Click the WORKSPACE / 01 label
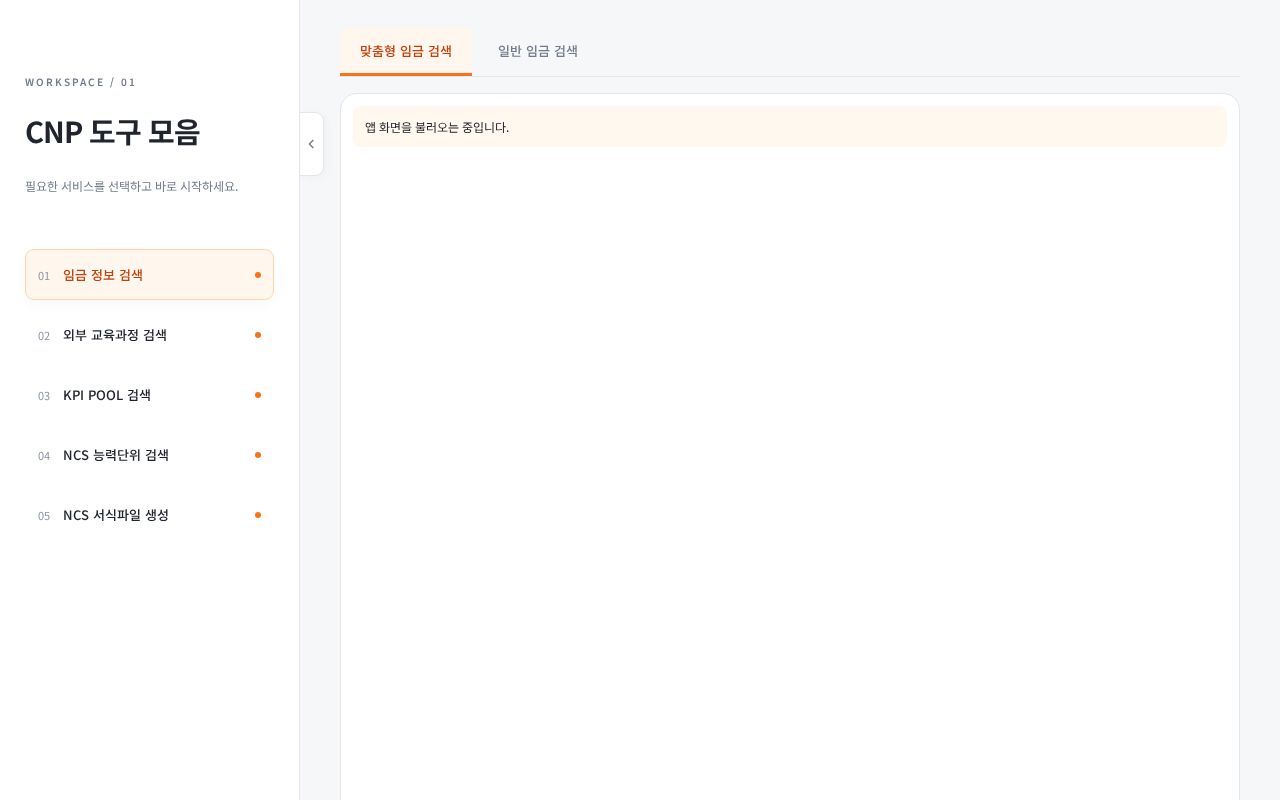Viewport: 1280px width, 800px height. [80, 82]
